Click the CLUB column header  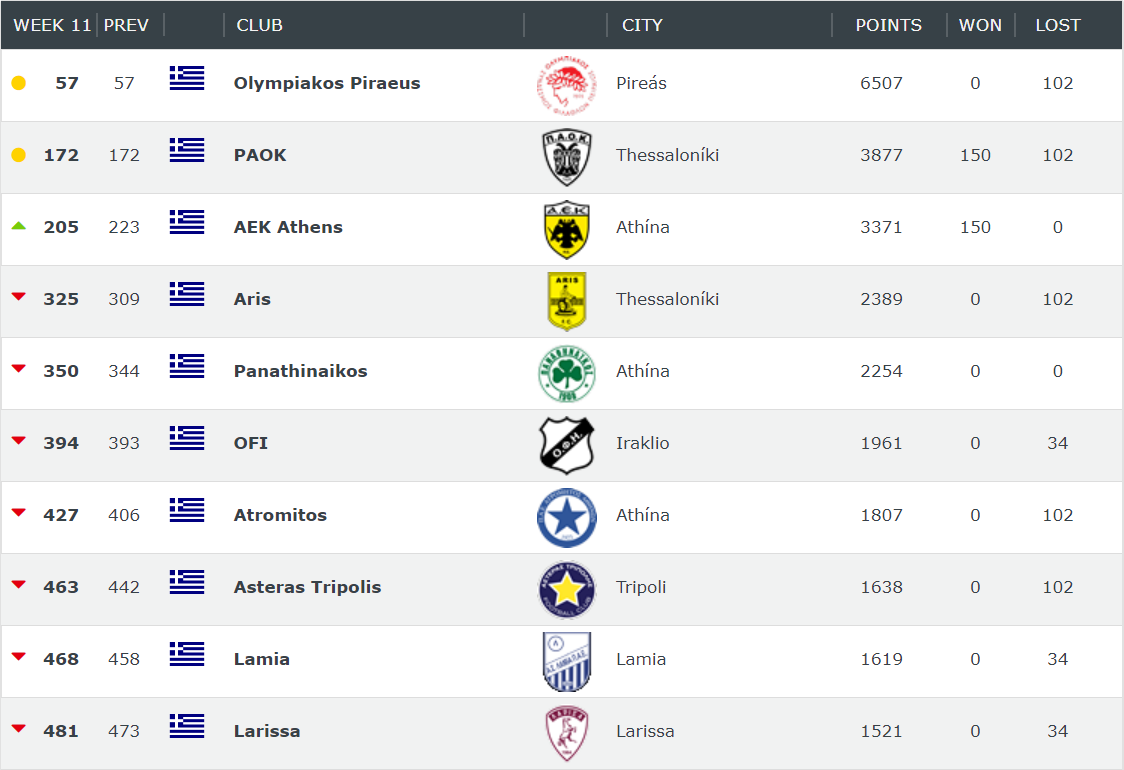coord(259,25)
